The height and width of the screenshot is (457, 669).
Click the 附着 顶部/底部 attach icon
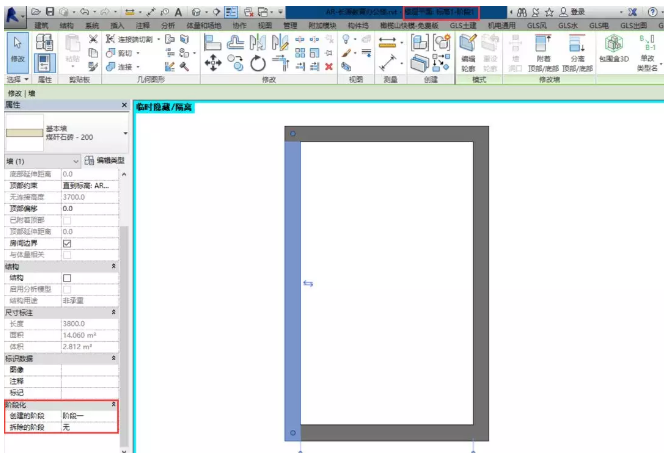pyautogui.click(x=543, y=53)
